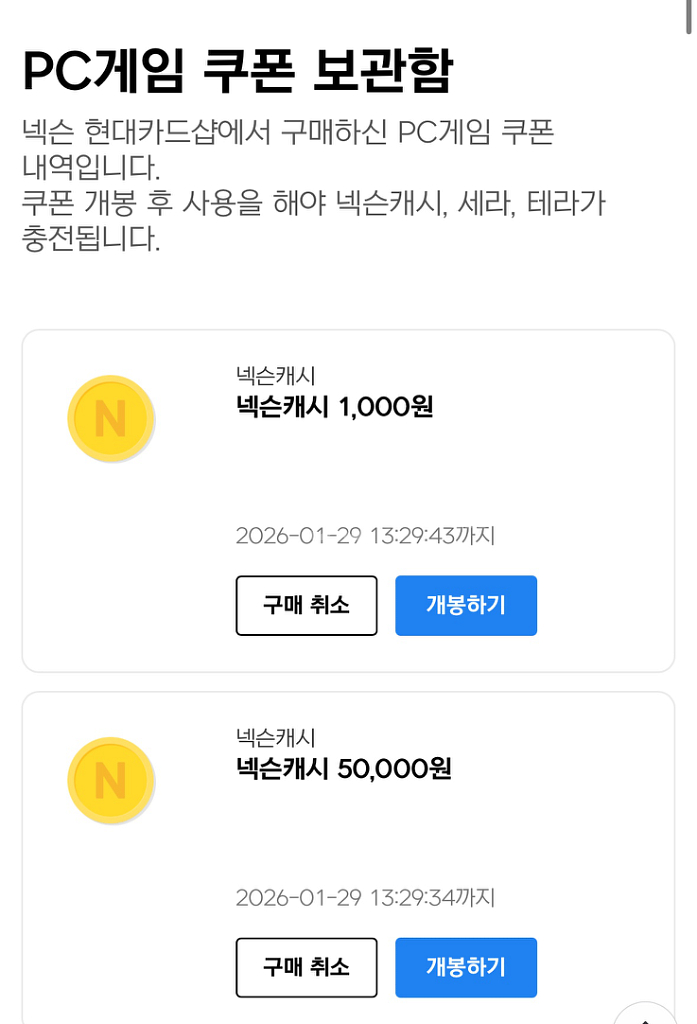The image size is (697, 1024).
Task: Select the gold coin graphic of the first coupon
Action: coord(111,418)
